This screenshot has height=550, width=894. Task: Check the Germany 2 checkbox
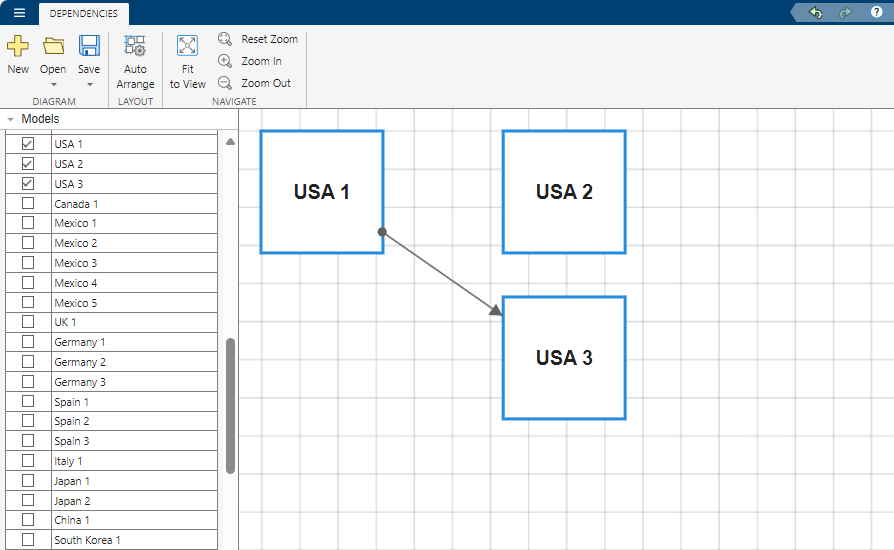coord(28,362)
